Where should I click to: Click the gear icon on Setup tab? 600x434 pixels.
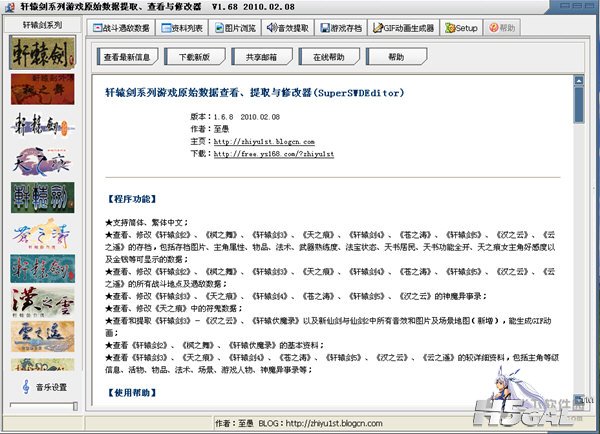tap(450, 28)
